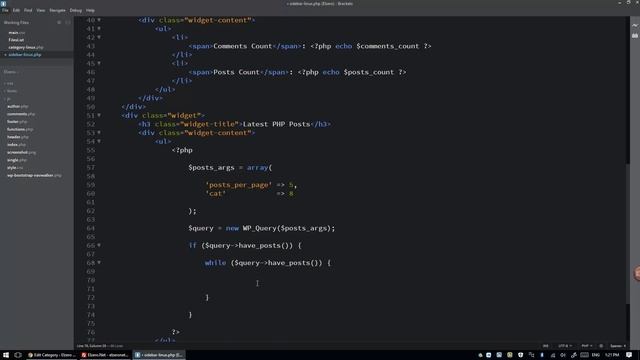Screen dimensions: 640x360
Task: Click the linting status icon in status bar
Action: pos(601,346)
